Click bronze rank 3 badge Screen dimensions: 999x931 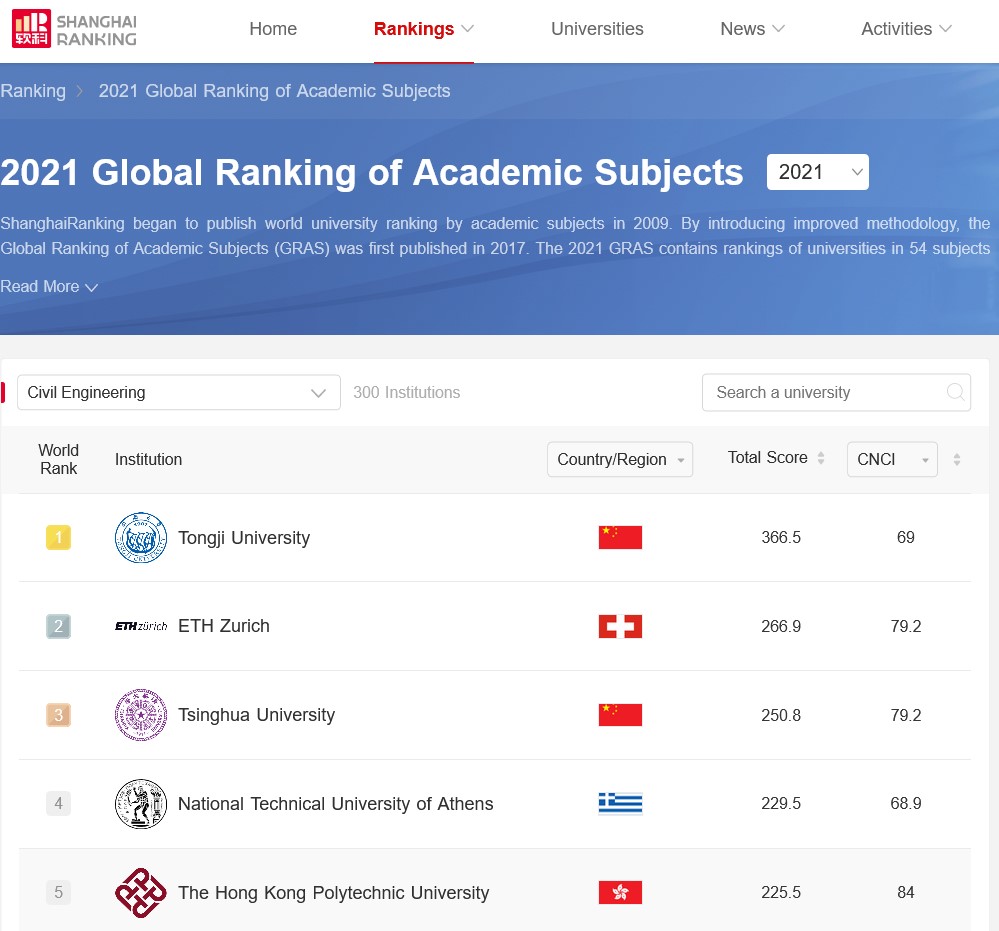59,714
